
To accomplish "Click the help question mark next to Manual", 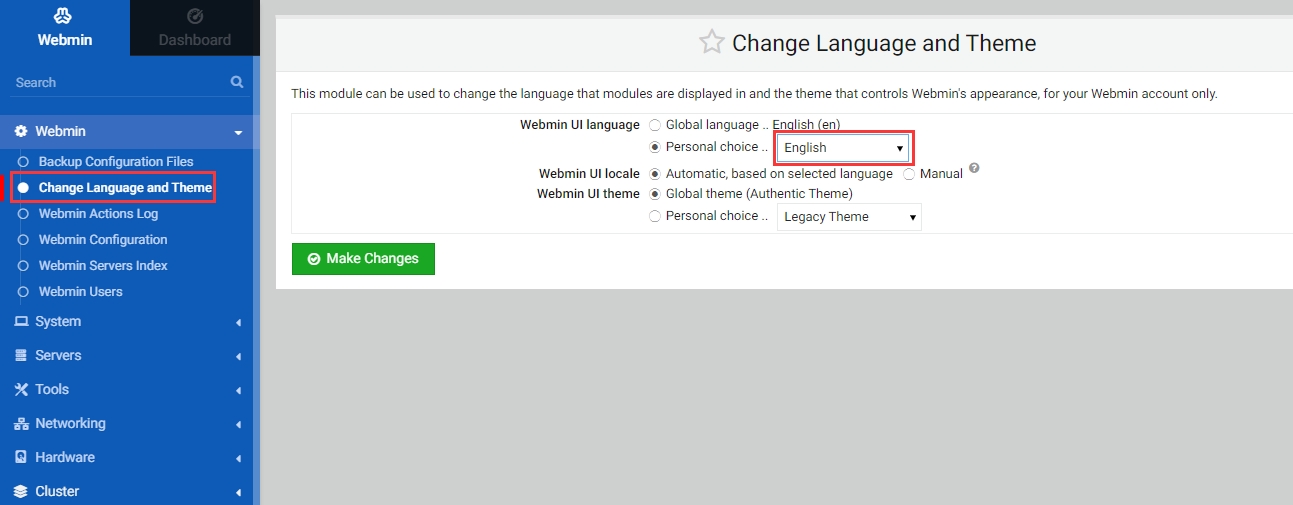I will click(x=974, y=169).
